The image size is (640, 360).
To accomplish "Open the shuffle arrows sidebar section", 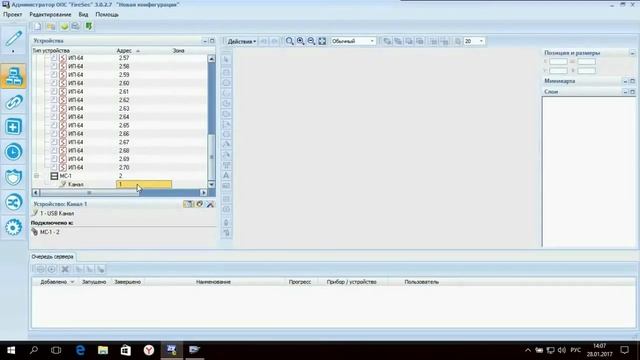I will click(x=13, y=202).
